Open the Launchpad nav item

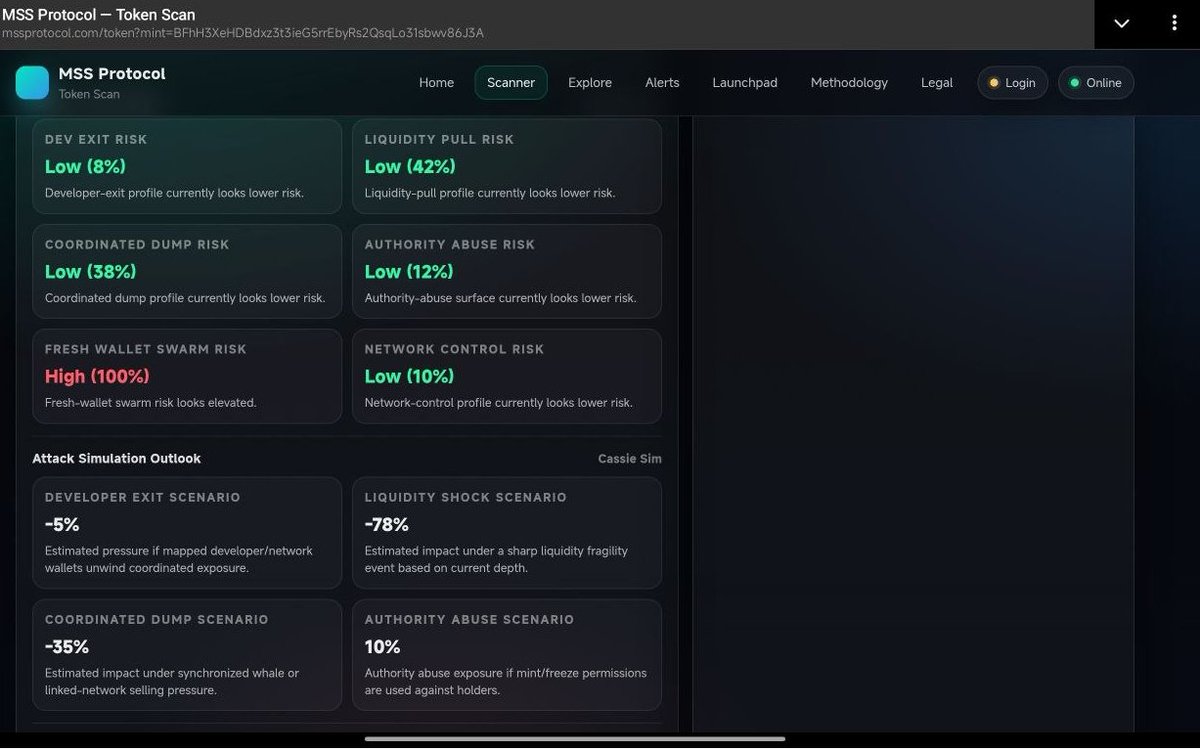(745, 83)
